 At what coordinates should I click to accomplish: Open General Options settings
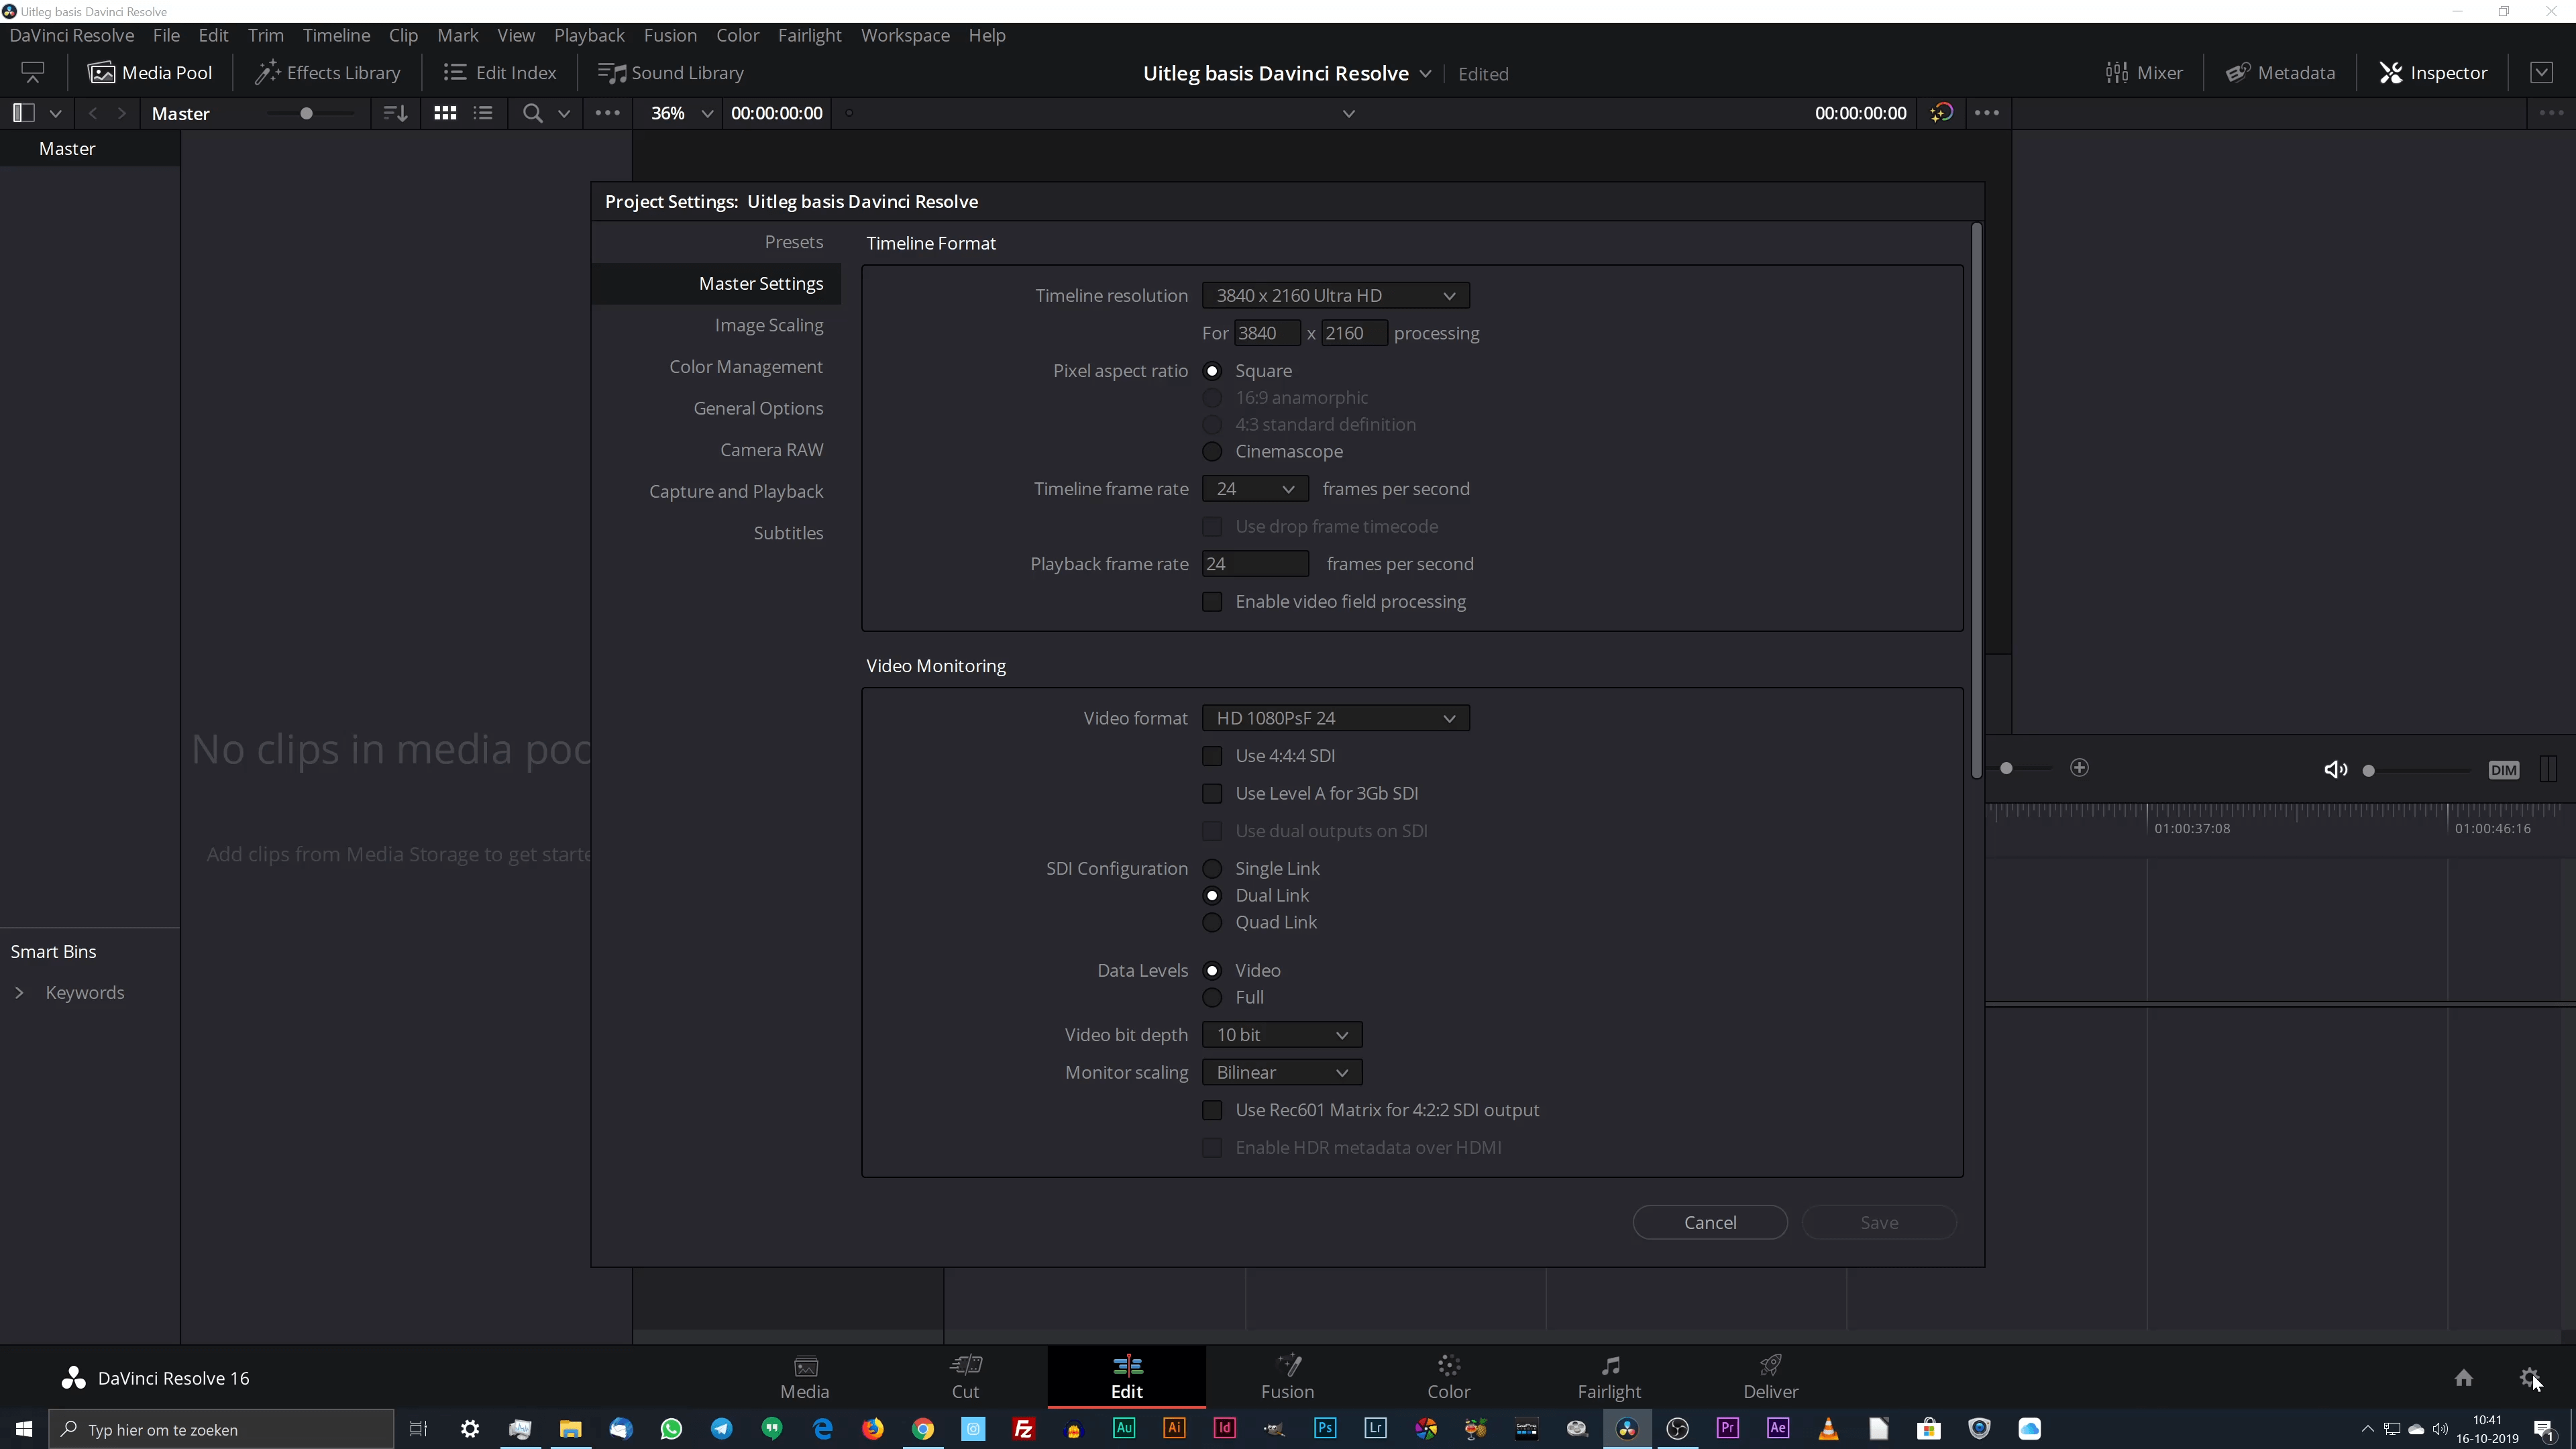point(758,408)
